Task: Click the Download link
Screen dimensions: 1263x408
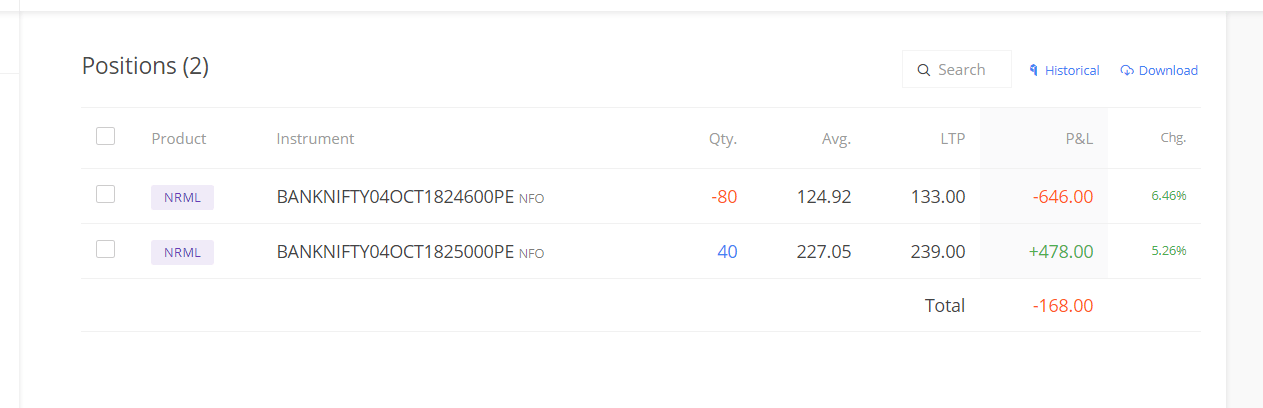Action: (1159, 70)
